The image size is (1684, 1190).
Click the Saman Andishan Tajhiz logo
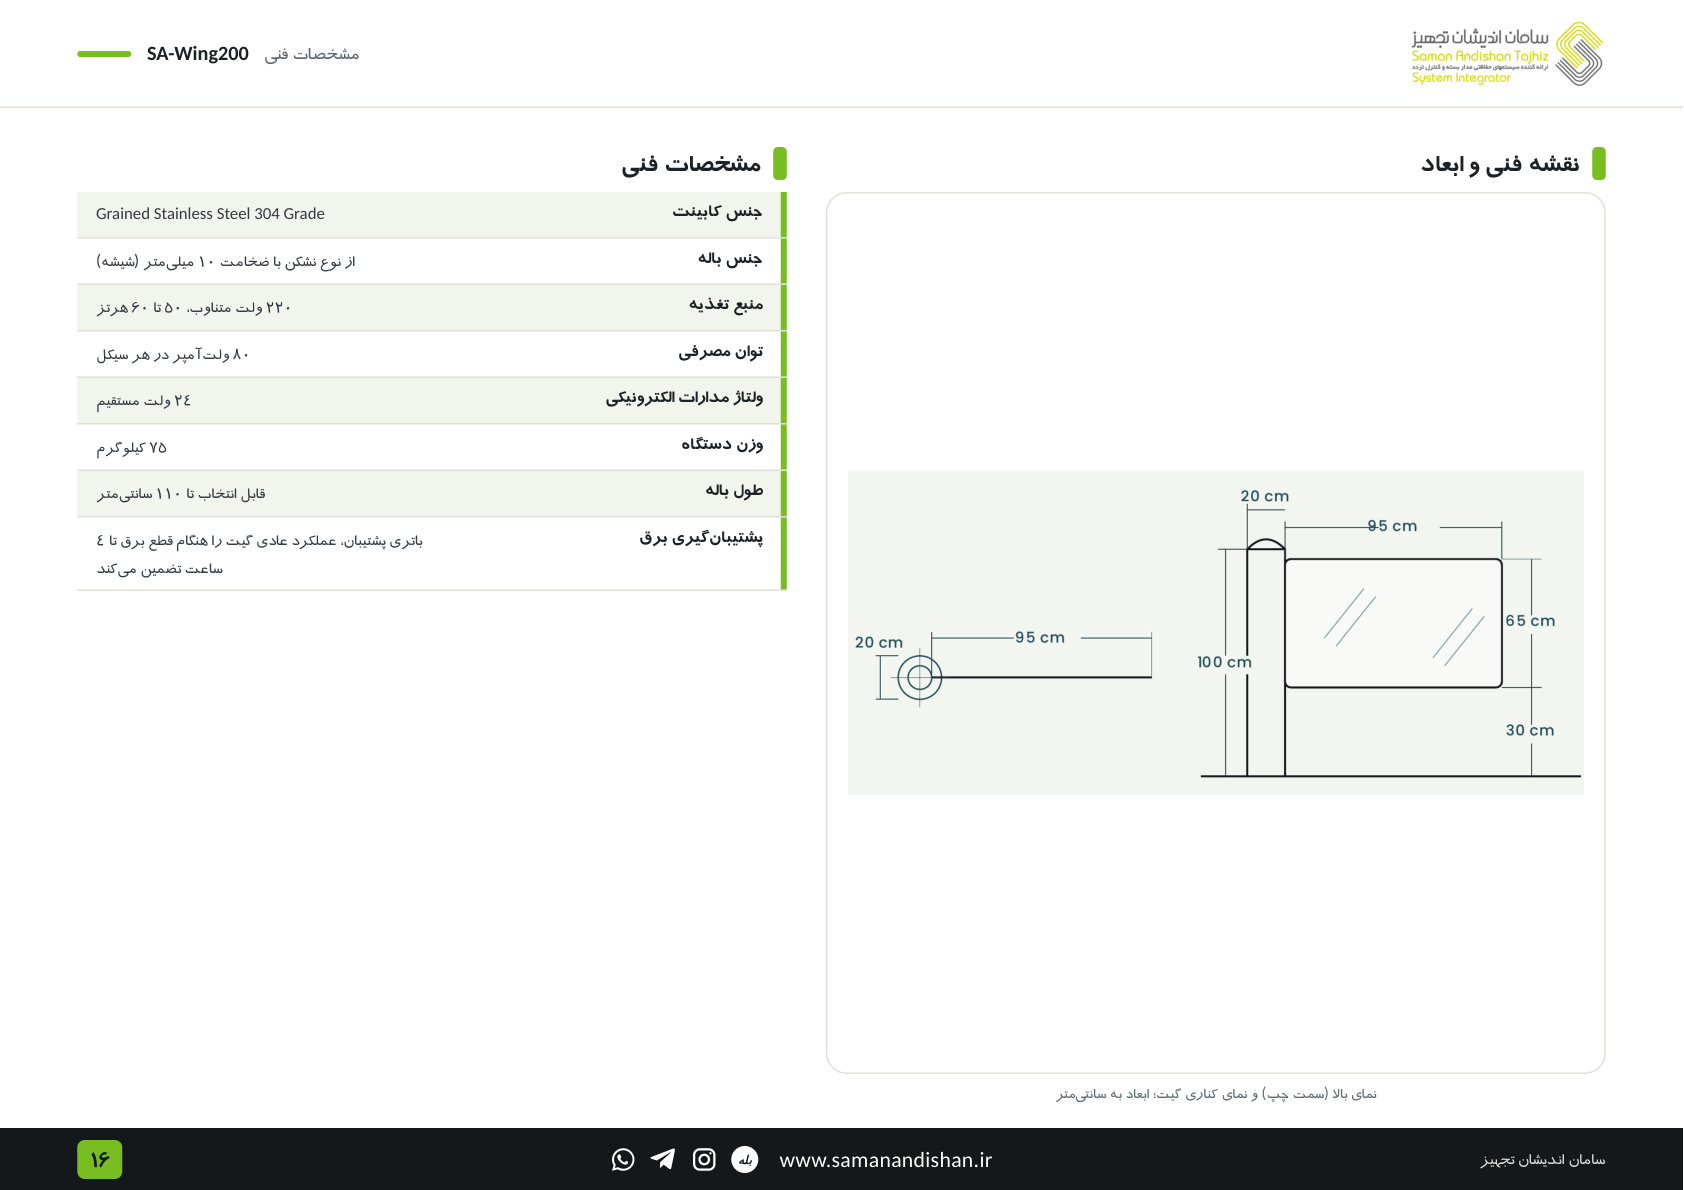1507,54
